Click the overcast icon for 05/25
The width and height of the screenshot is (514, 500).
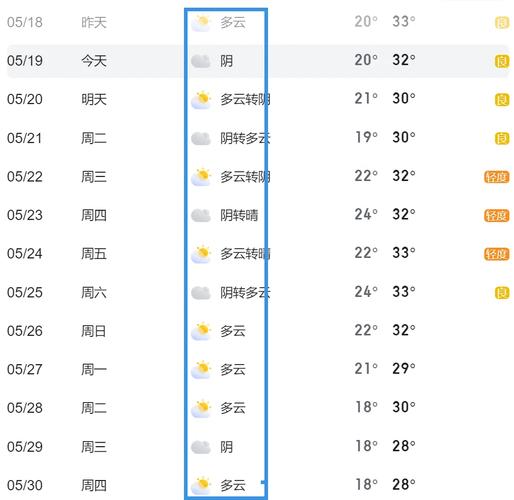tap(201, 293)
